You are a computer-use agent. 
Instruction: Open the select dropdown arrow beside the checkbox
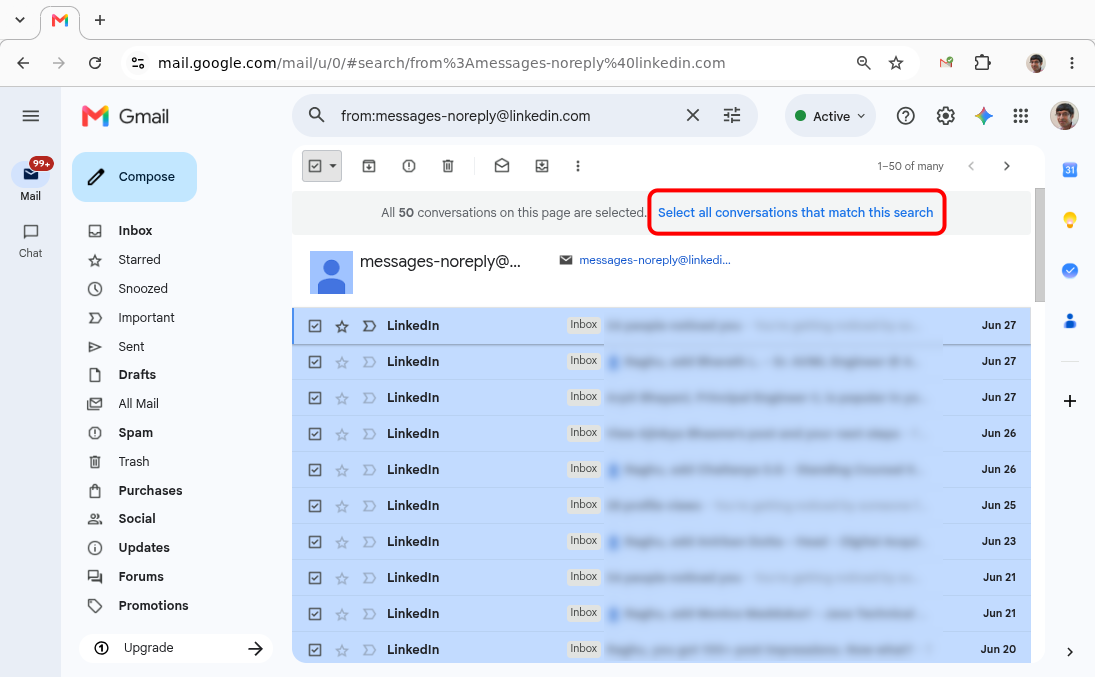[x=333, y=166]
